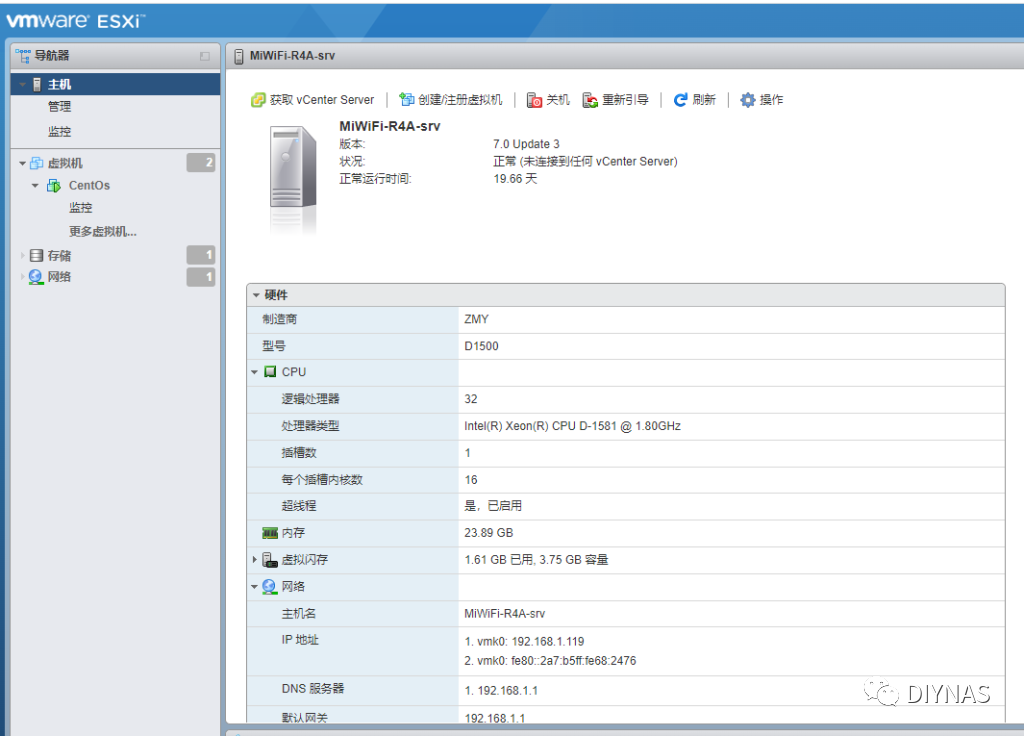This screenshot has width=1024, height=736.
Task: Click the manufacturer value ZMY
Action: click(x=476, y=319)
